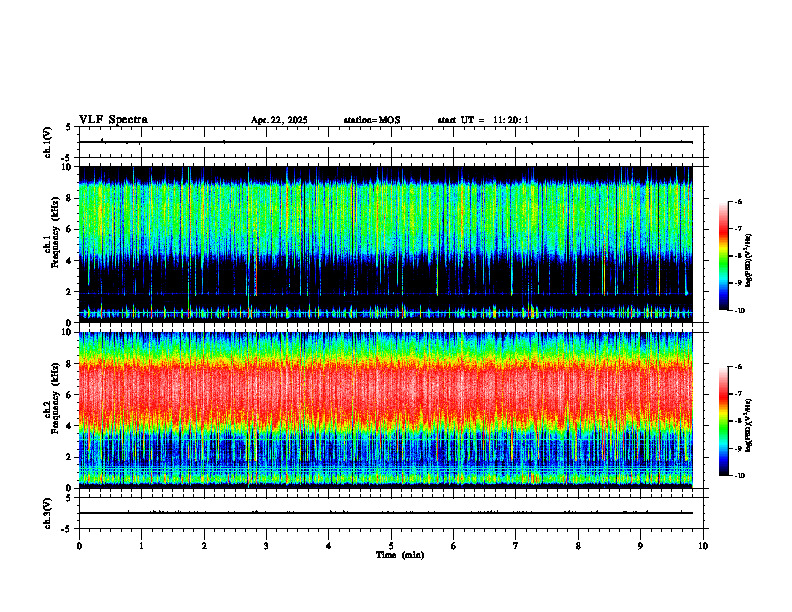Click the ch.3 voltage waveform trace
Screen dimensions: 792x612
point(385,513)
